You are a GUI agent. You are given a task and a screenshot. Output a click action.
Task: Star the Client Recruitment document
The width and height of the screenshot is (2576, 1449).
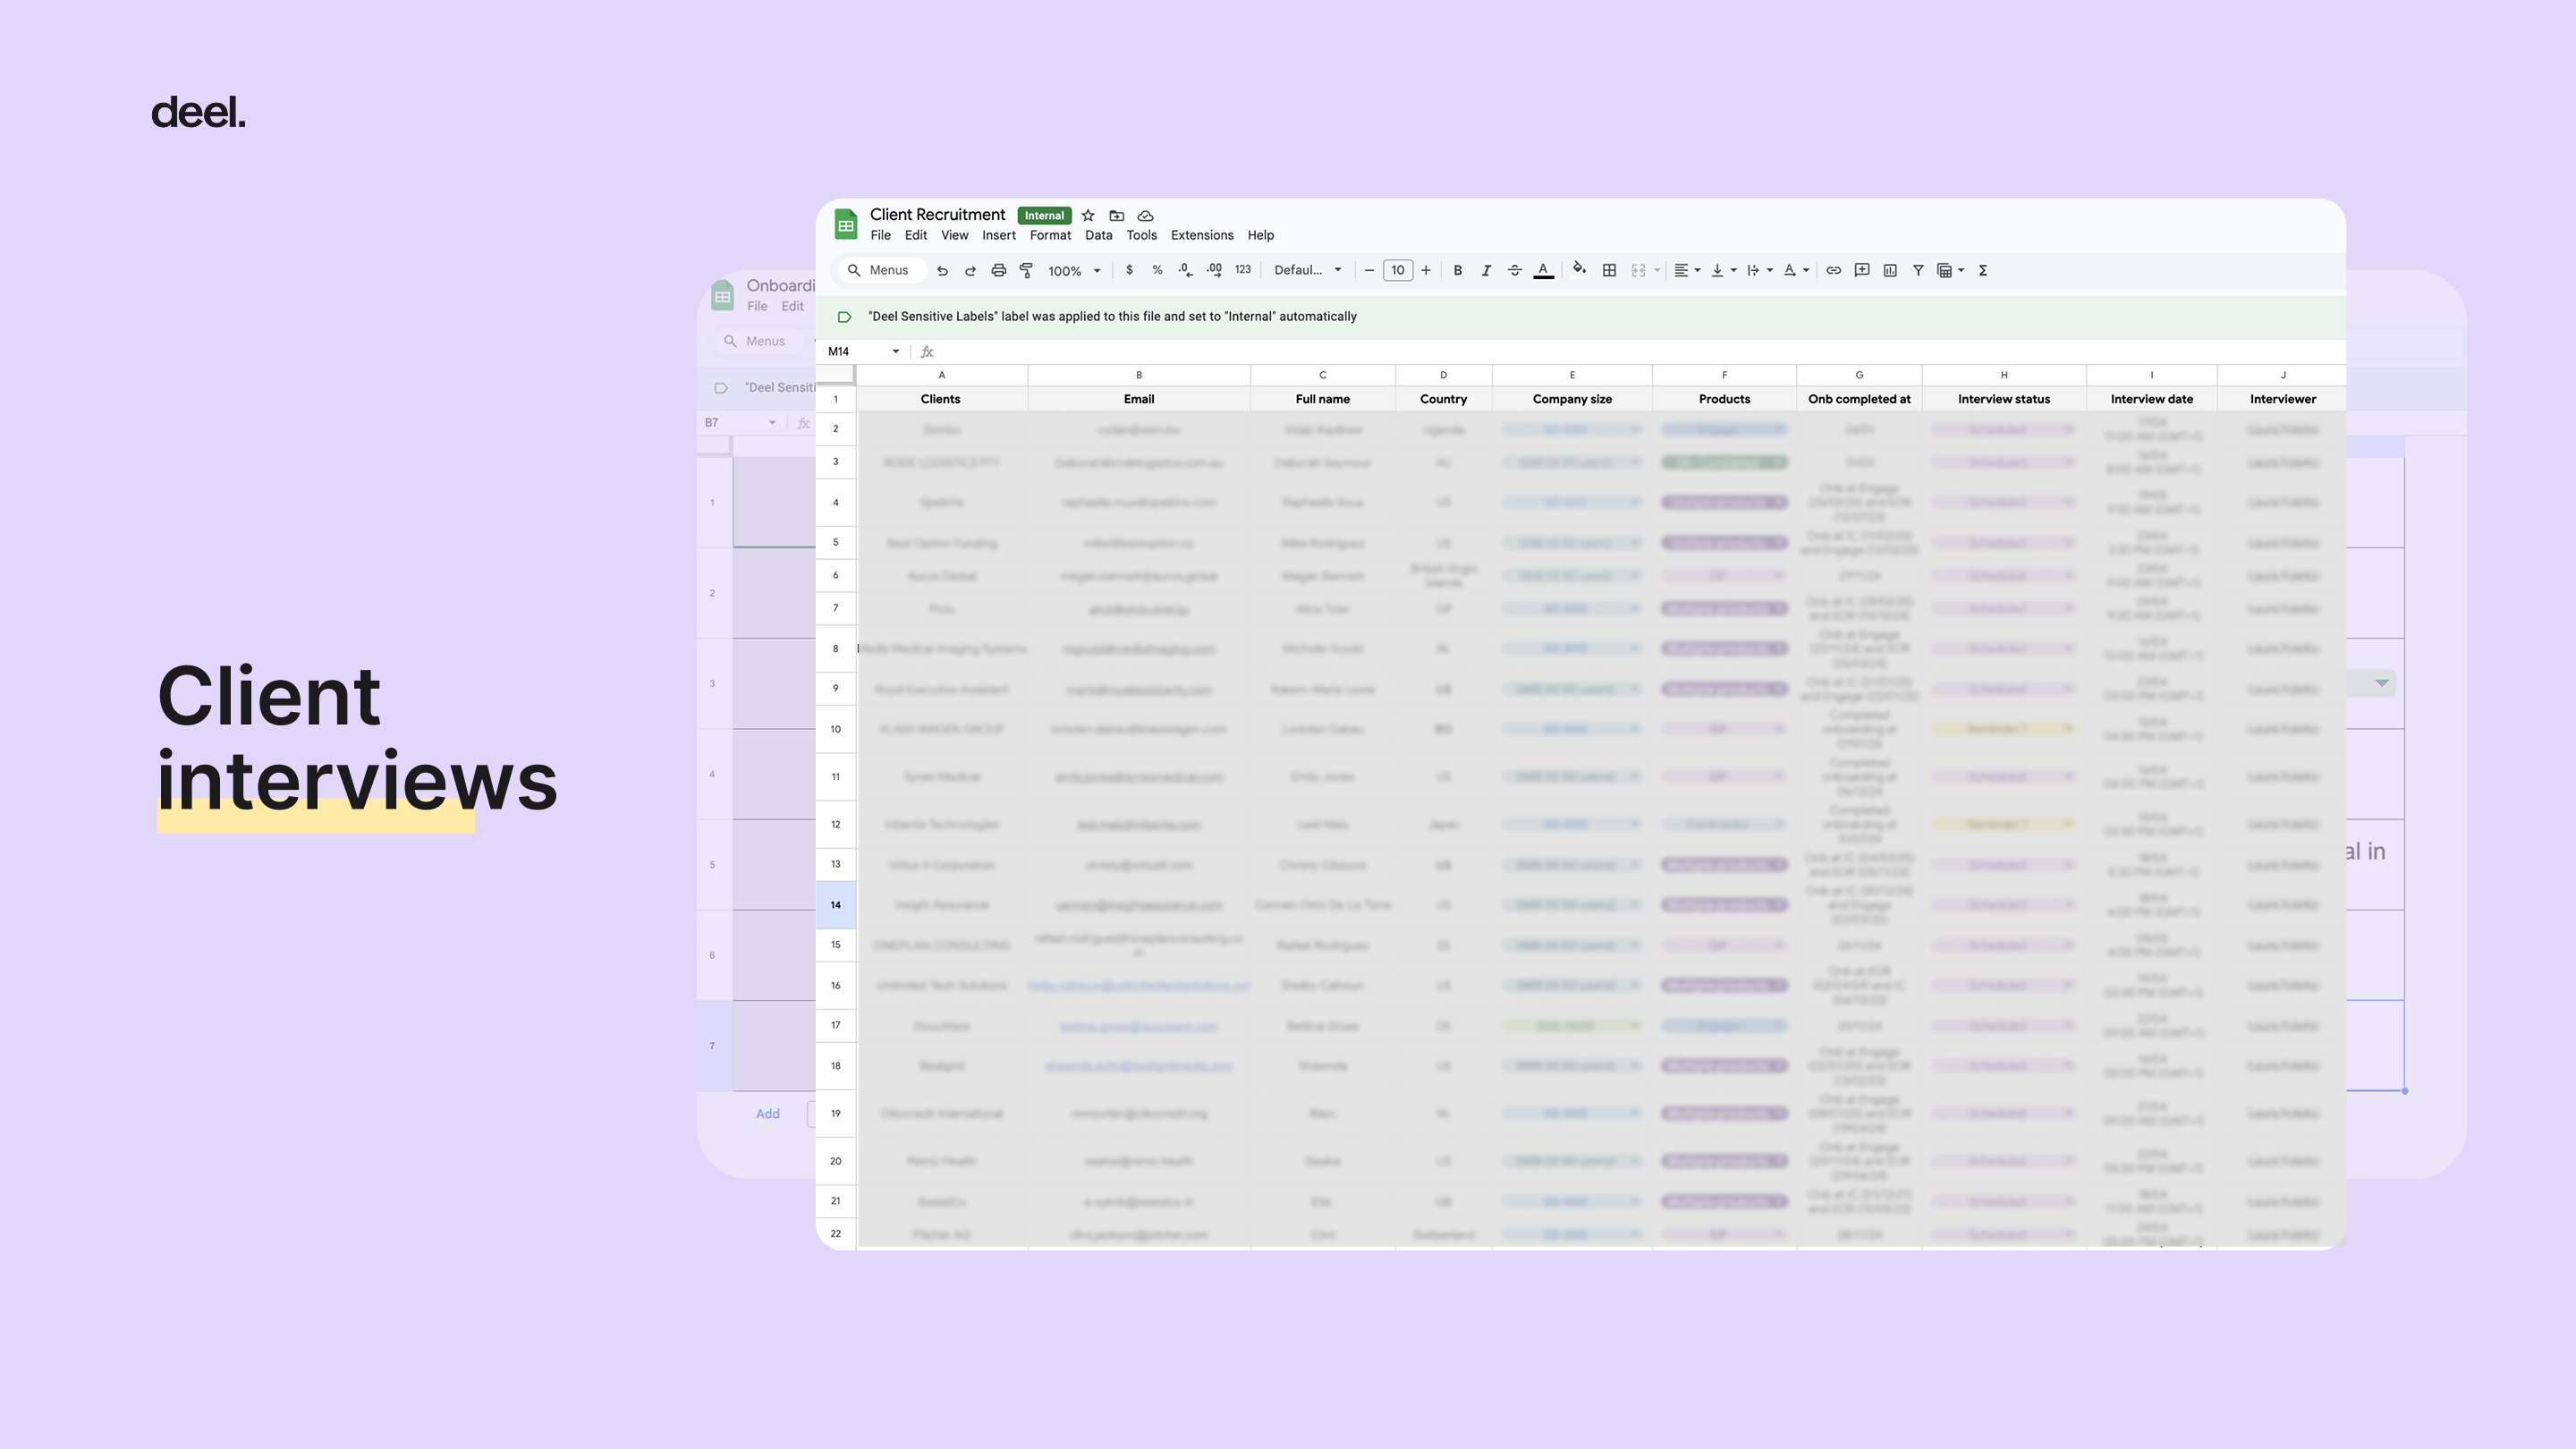1088,215
